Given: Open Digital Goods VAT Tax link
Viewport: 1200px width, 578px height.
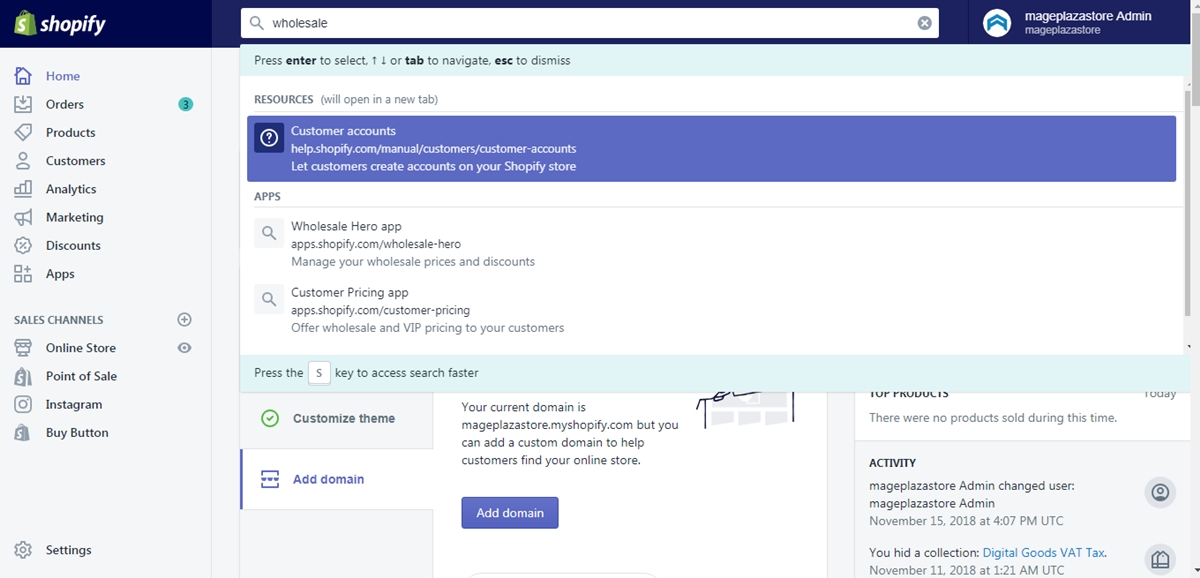Looking at the screenshot, I should pyautogui.click(x=1044, y=552).
